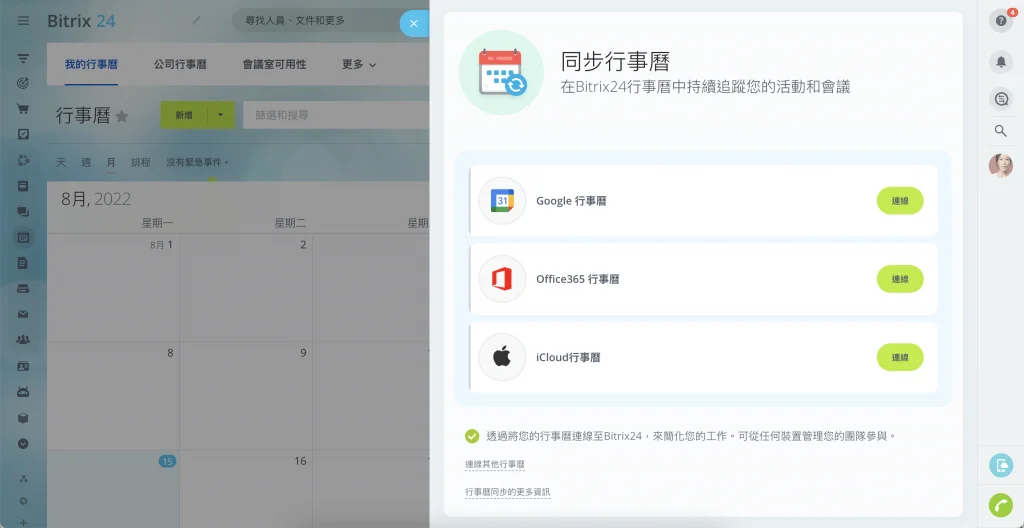Expand the circled chevron in left sidebar
The height and width of the screenshot is (528, 1024).
click(23, 443)
